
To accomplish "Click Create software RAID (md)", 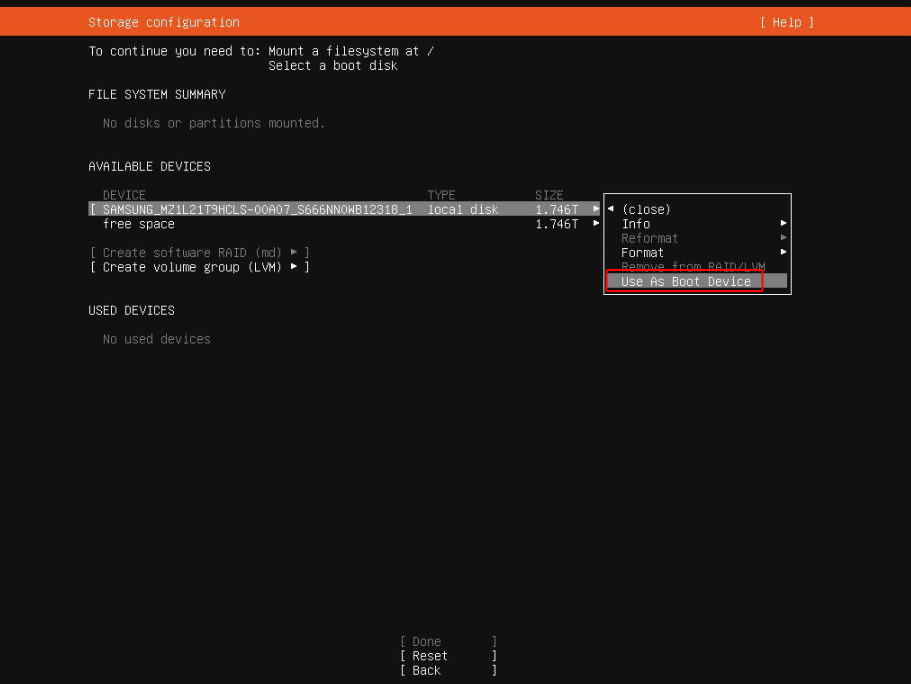I will pos(199,253).
